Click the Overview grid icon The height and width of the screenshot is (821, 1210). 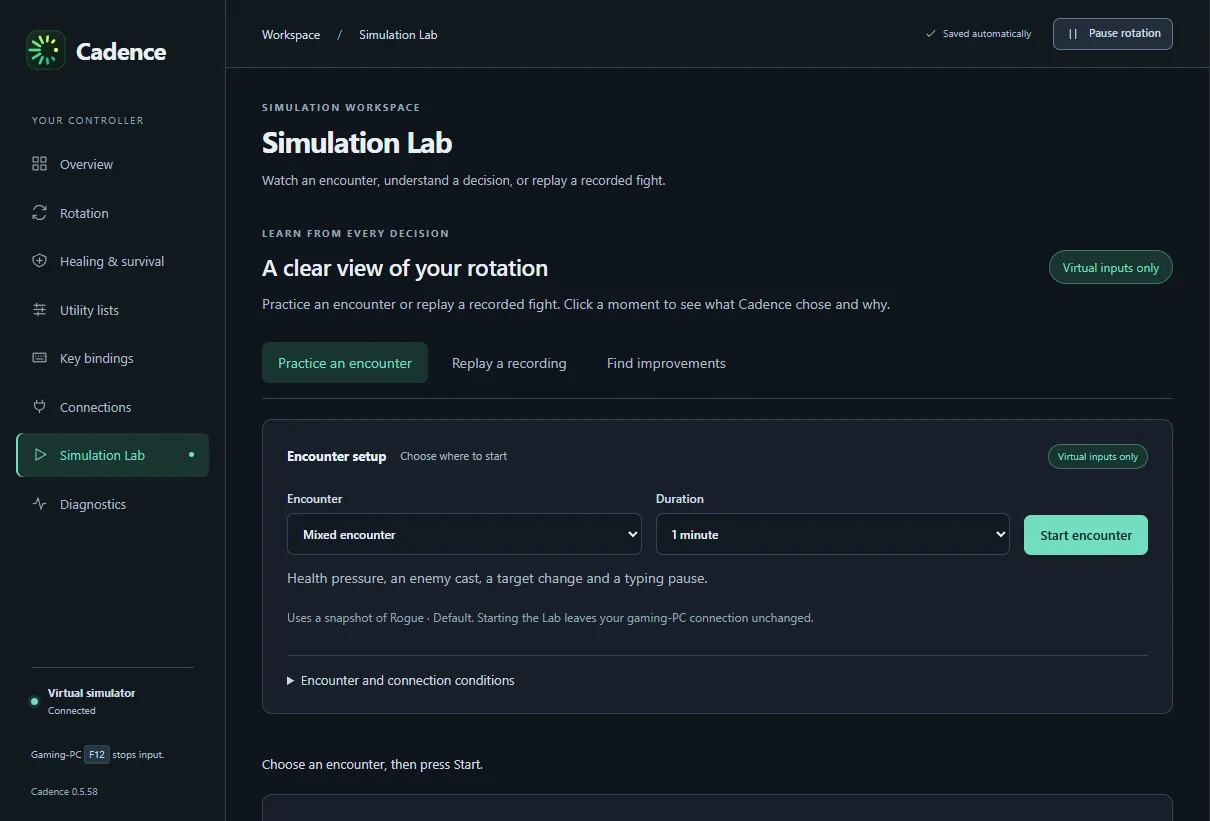(40, 164)
